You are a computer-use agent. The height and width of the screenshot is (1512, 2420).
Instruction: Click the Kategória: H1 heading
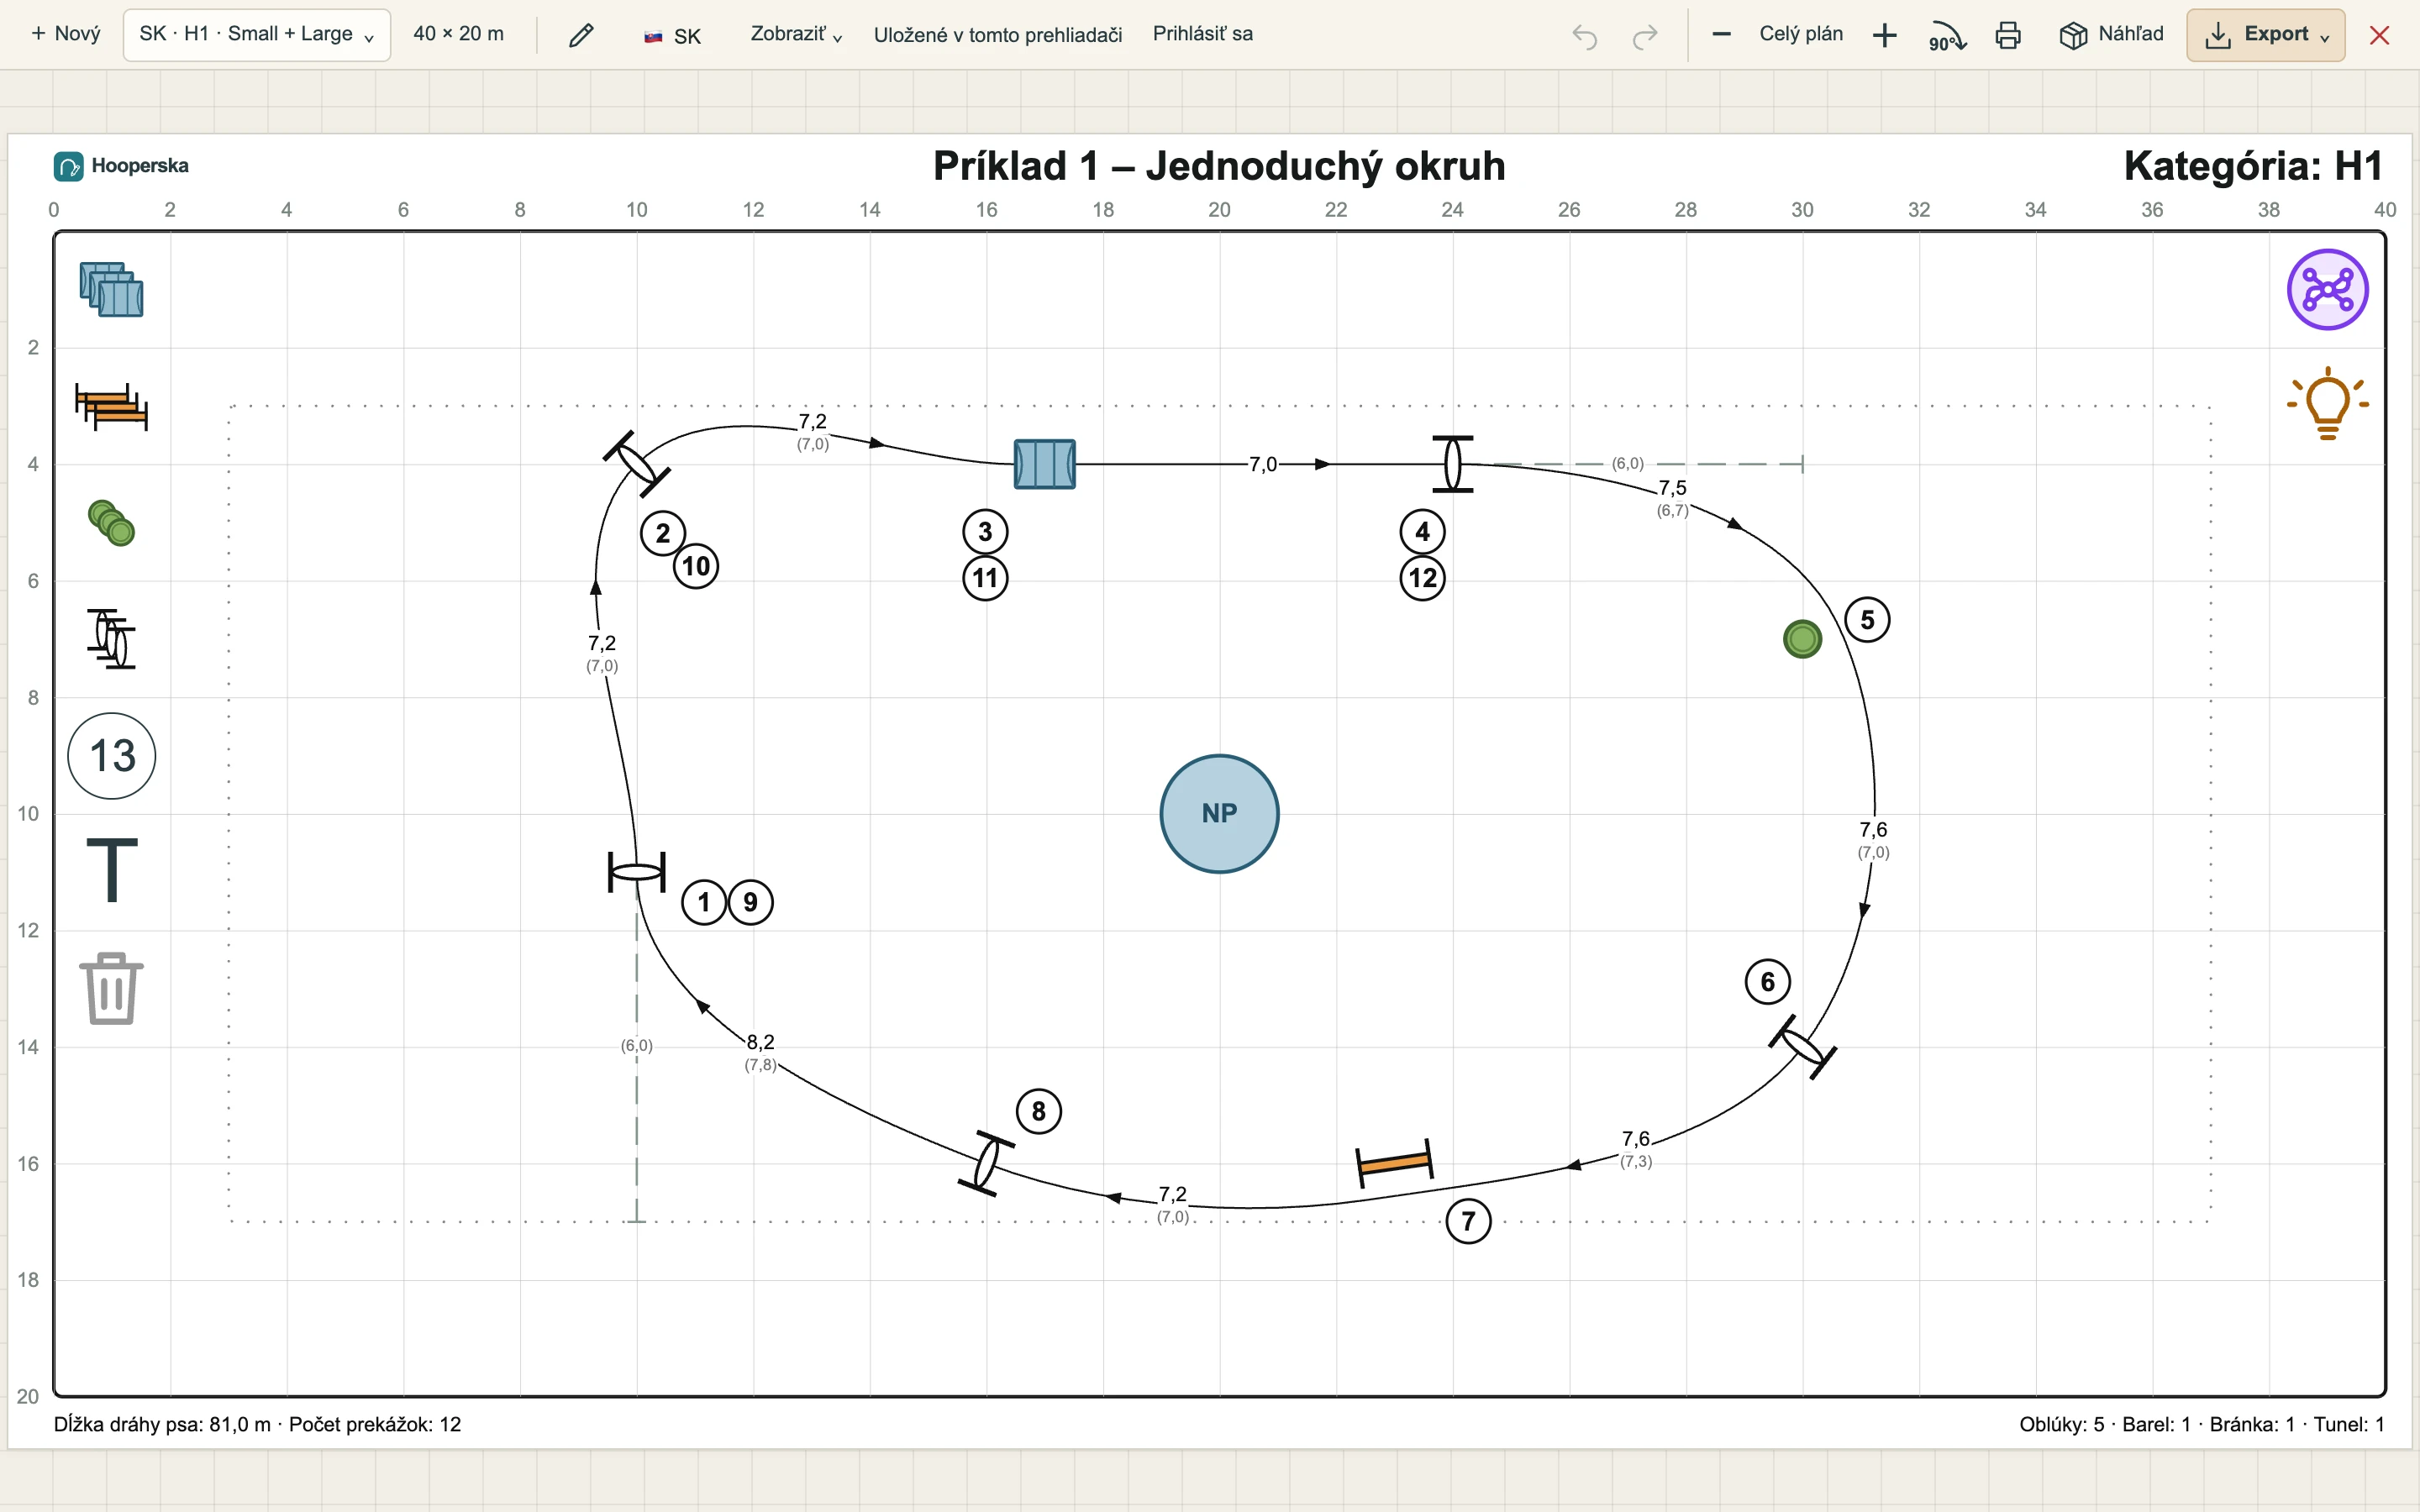pos(2253,166)
